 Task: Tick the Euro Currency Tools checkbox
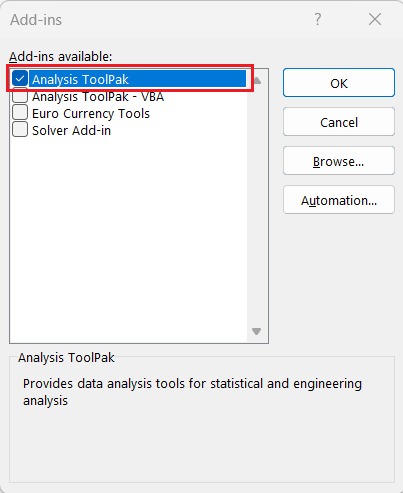point(20,113)
